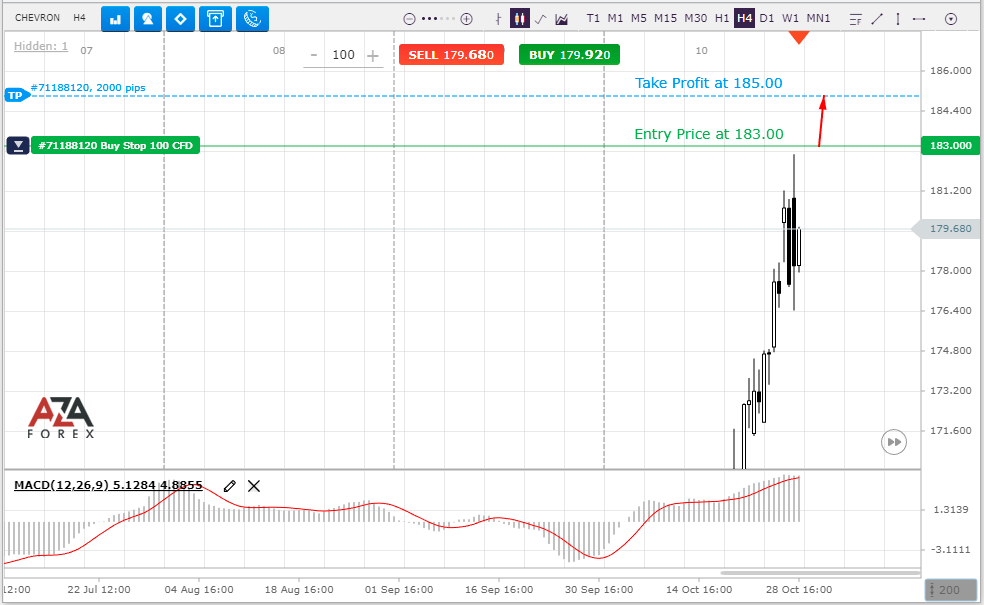Click the upload-arrow box toolbar button

click(215, 19)
